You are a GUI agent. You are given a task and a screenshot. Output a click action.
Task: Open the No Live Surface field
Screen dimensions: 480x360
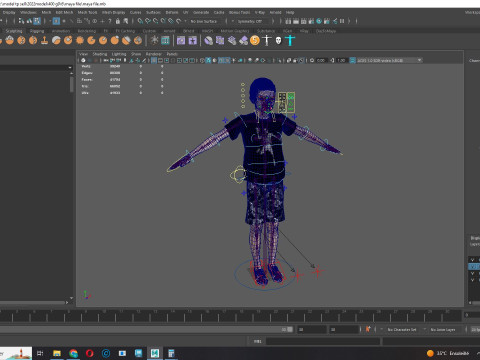point(204,21)
